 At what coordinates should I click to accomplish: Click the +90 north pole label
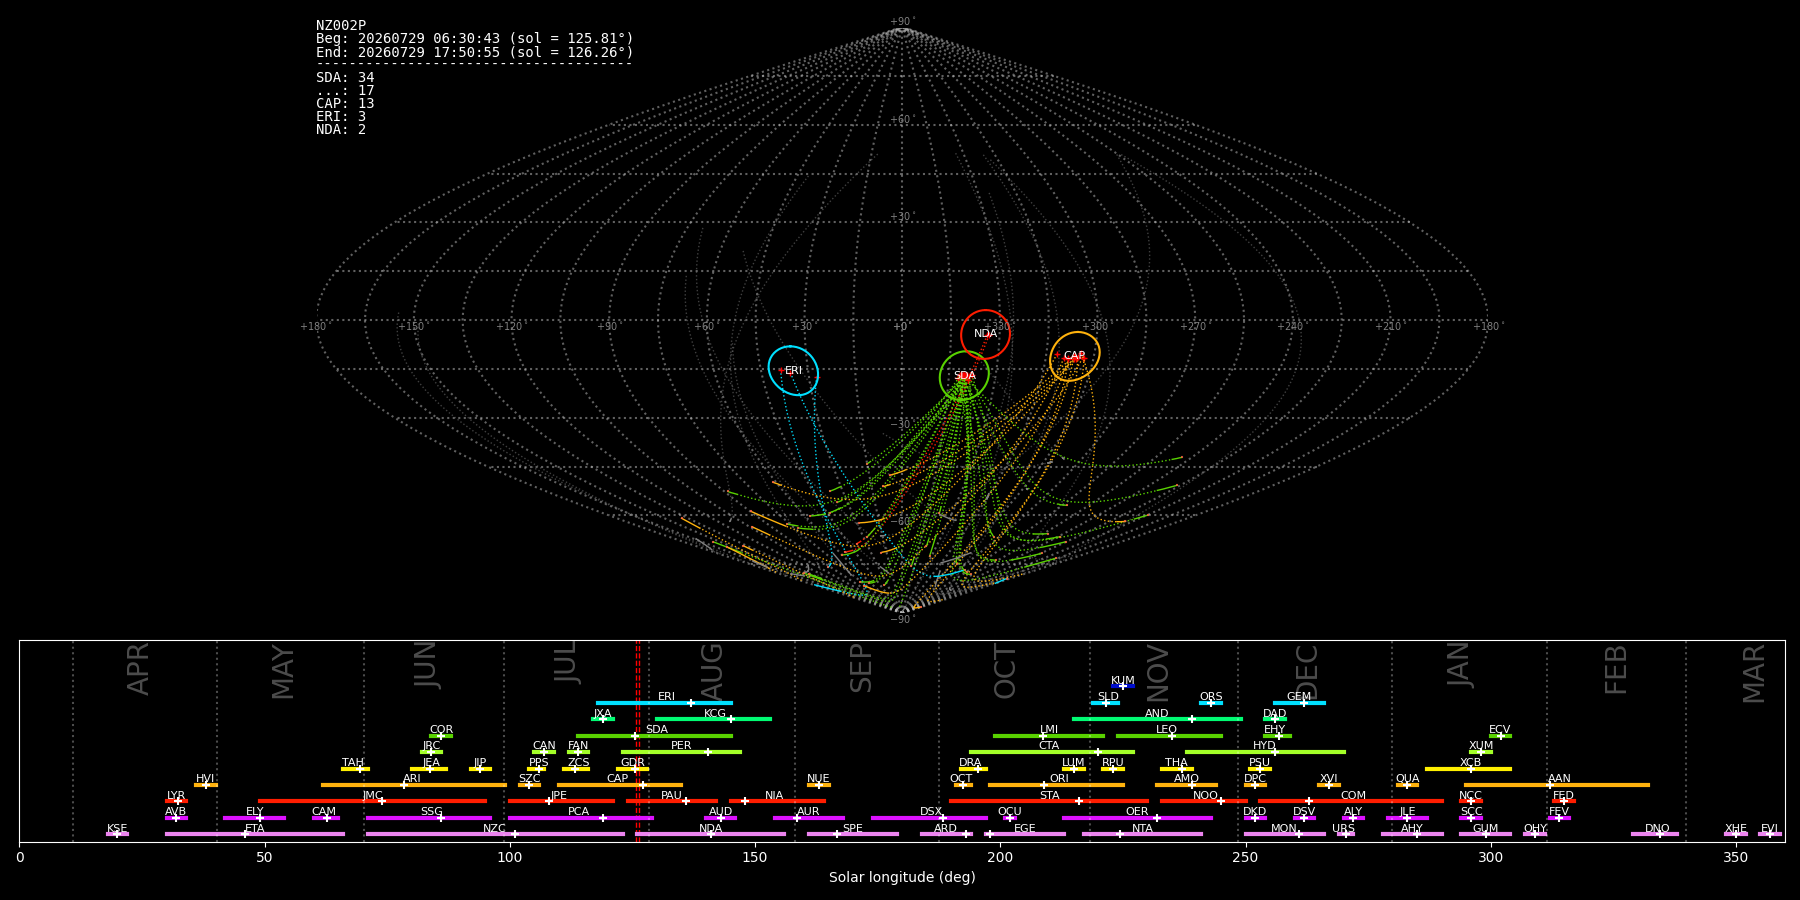[x=902, y=22]
